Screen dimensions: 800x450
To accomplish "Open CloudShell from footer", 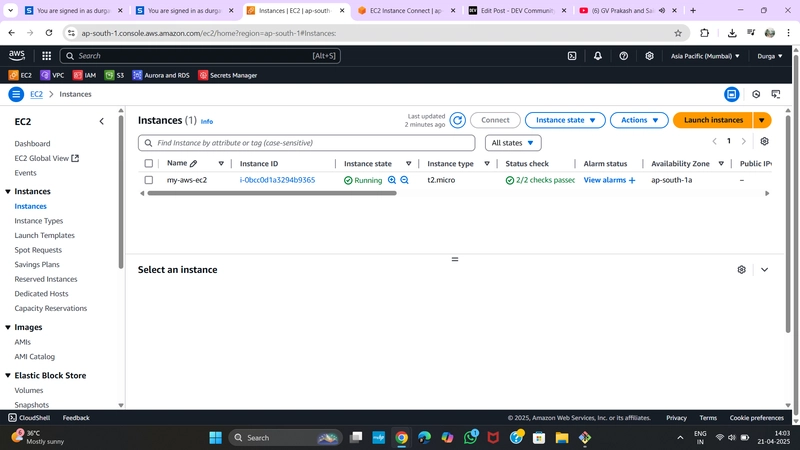I will click(x=29, y=418).
